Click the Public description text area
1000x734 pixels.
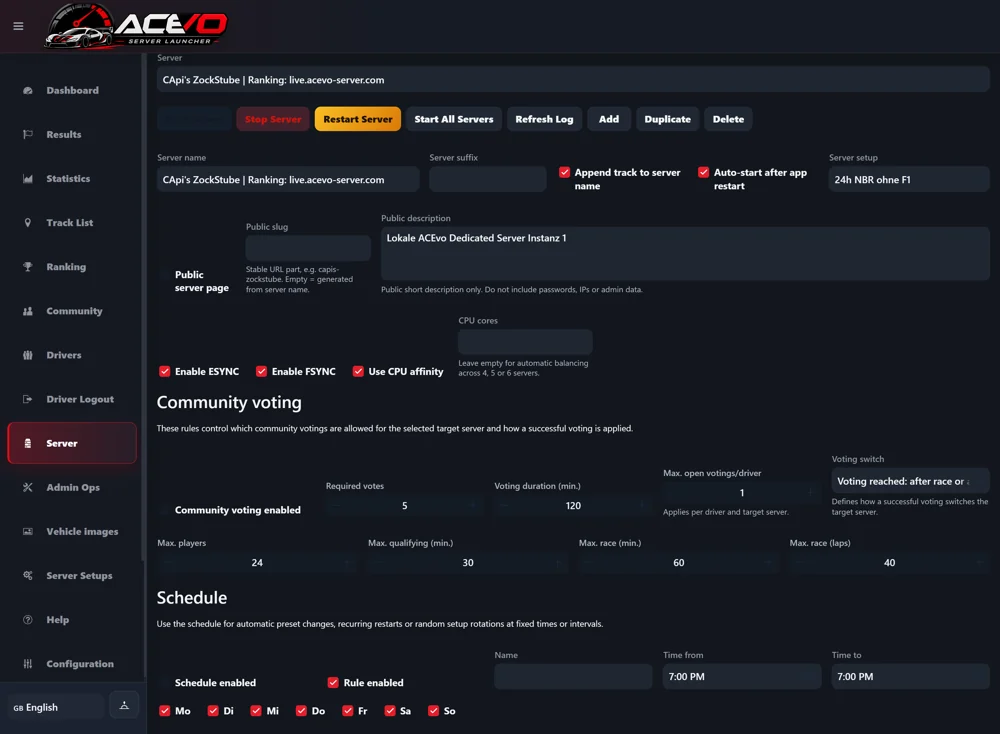[x=686, y=254]
